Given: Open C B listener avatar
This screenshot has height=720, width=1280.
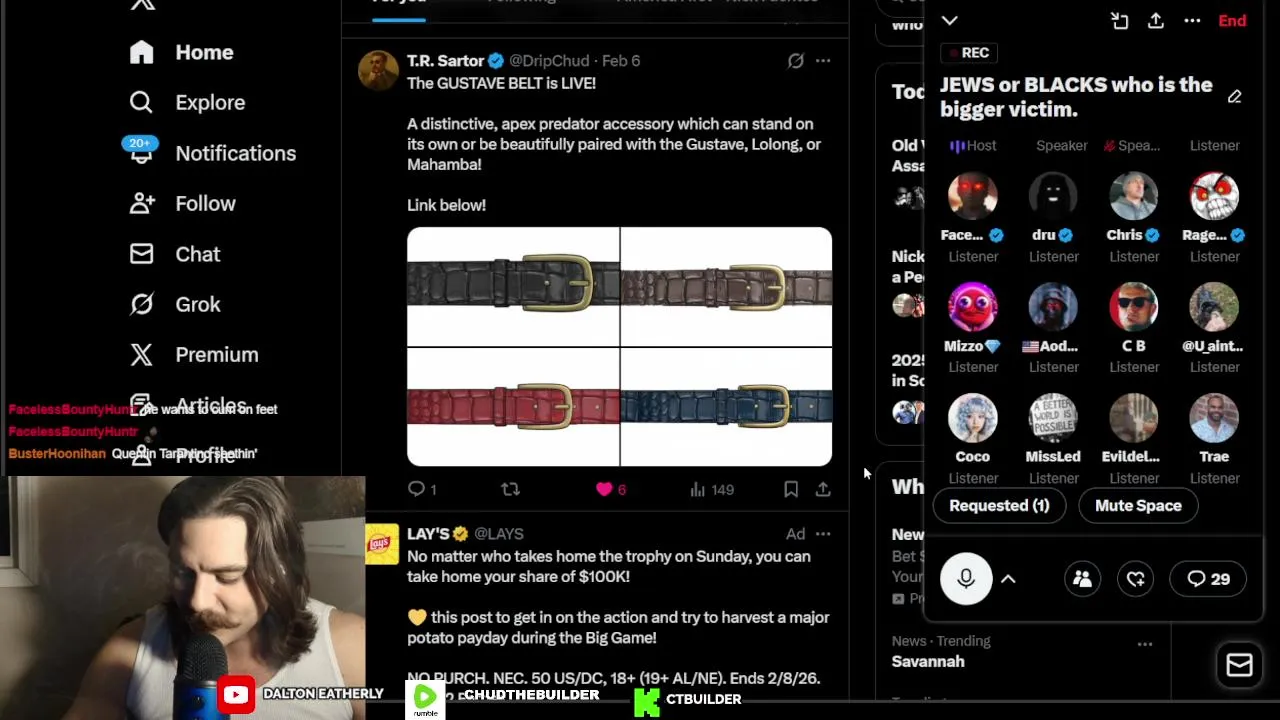Looking at the screenshot, I should tap(1134, 307).
